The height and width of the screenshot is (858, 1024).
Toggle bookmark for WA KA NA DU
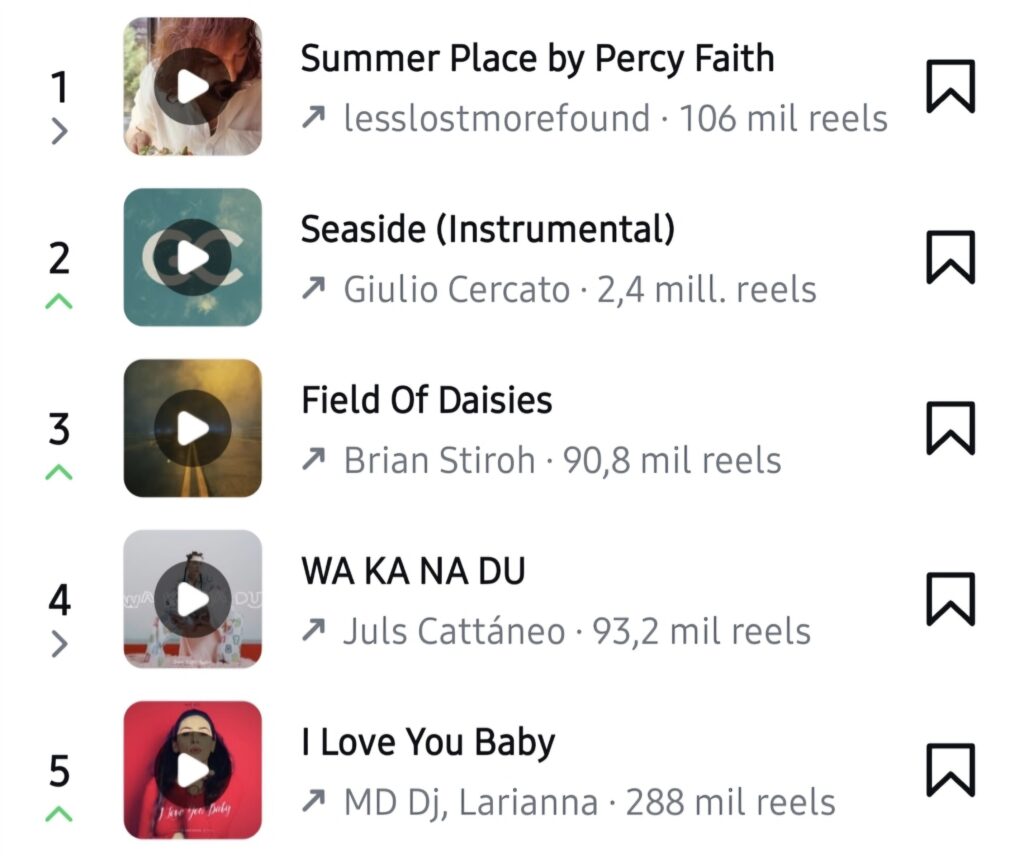pos(950,599)
